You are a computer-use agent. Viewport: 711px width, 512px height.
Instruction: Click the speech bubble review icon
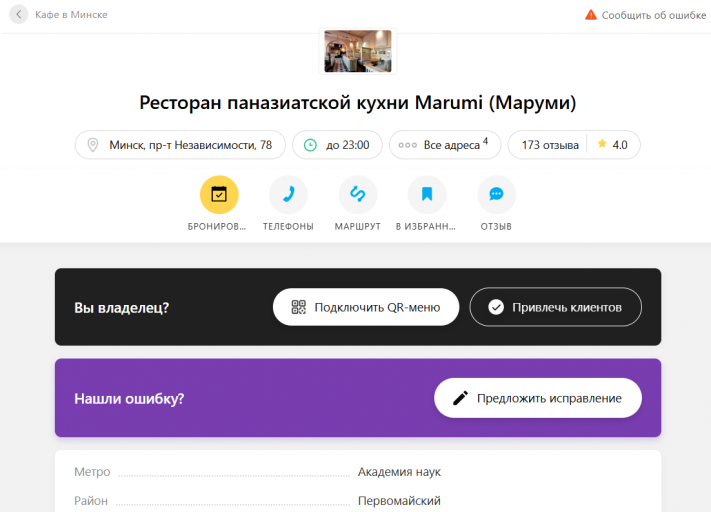tap(497, 195)
